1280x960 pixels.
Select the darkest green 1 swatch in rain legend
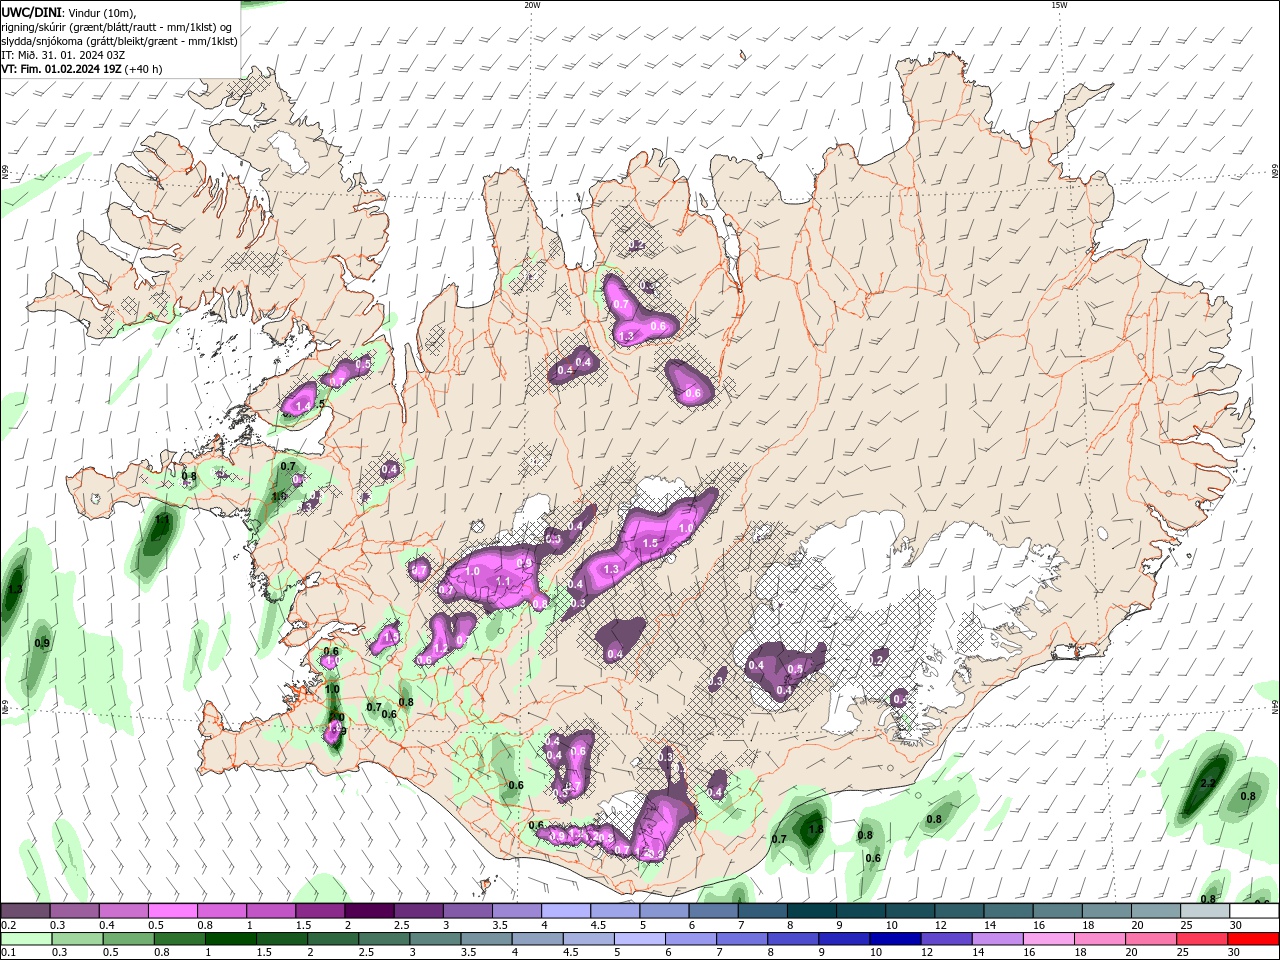click(231, 939)
